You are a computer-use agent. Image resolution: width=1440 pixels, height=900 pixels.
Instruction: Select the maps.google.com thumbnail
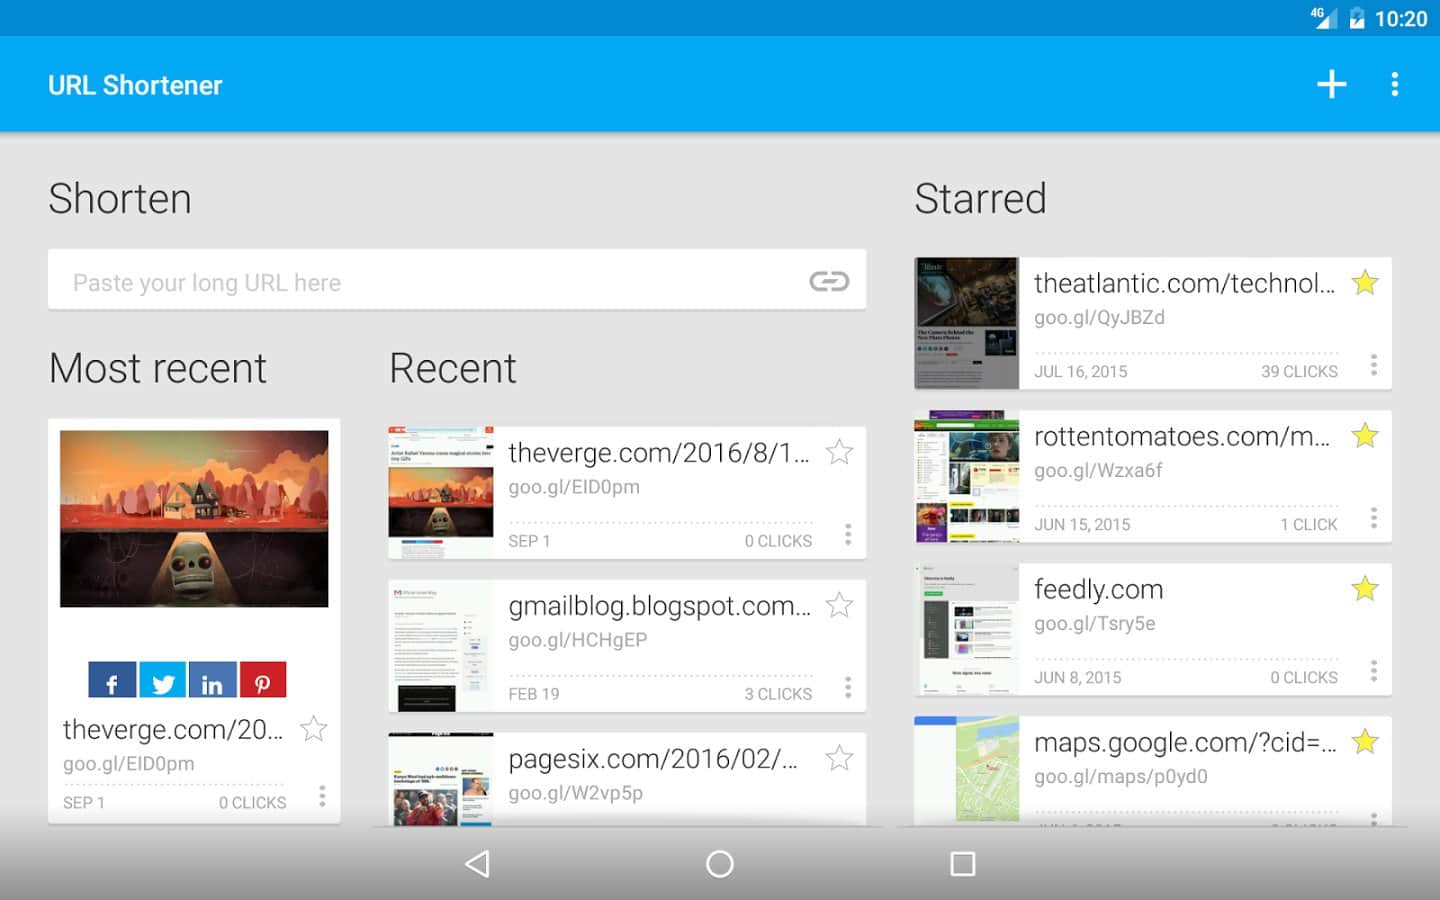click(966, 769)
